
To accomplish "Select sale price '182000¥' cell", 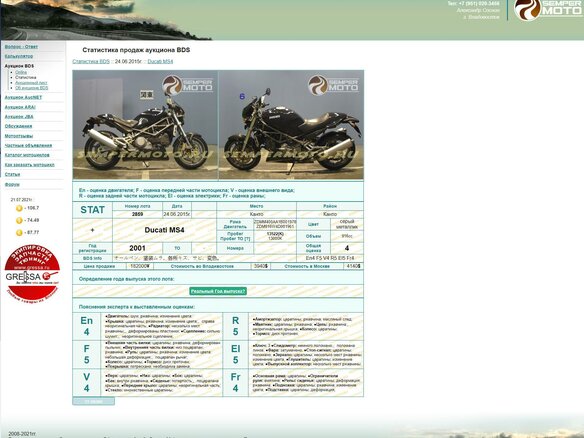I will 140,266.
